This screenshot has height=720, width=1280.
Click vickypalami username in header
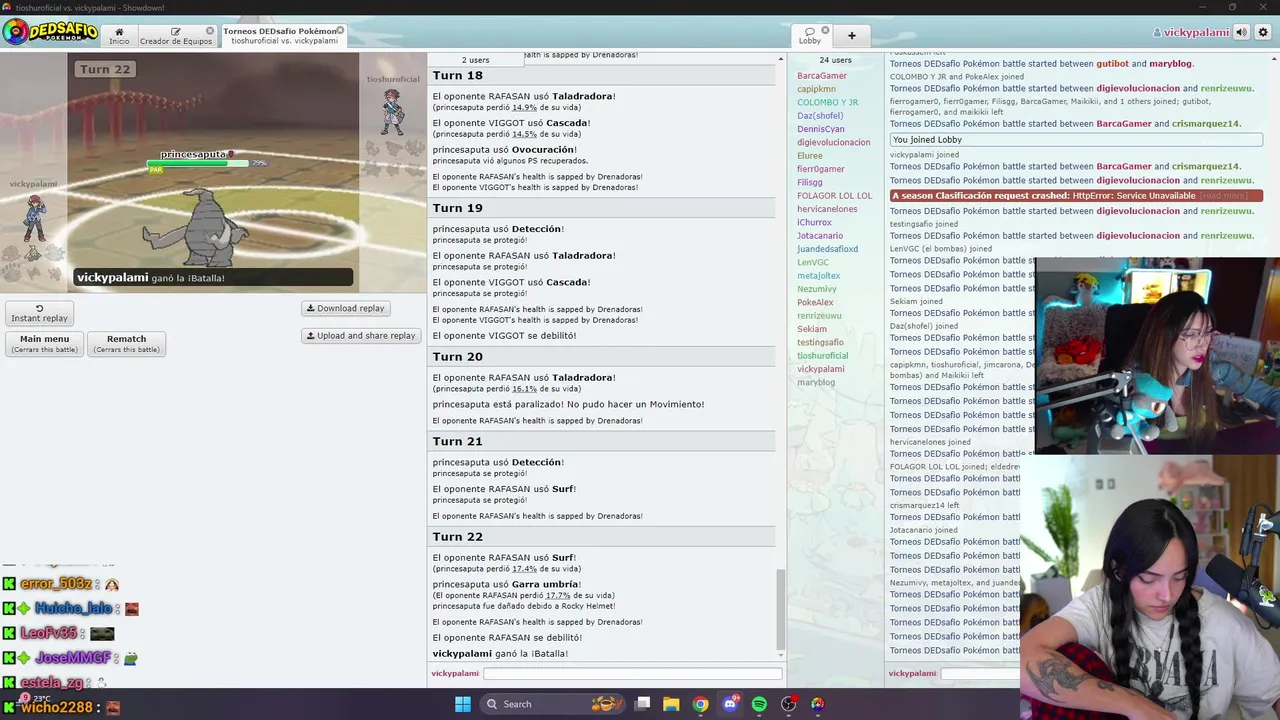click(1191, 33)
